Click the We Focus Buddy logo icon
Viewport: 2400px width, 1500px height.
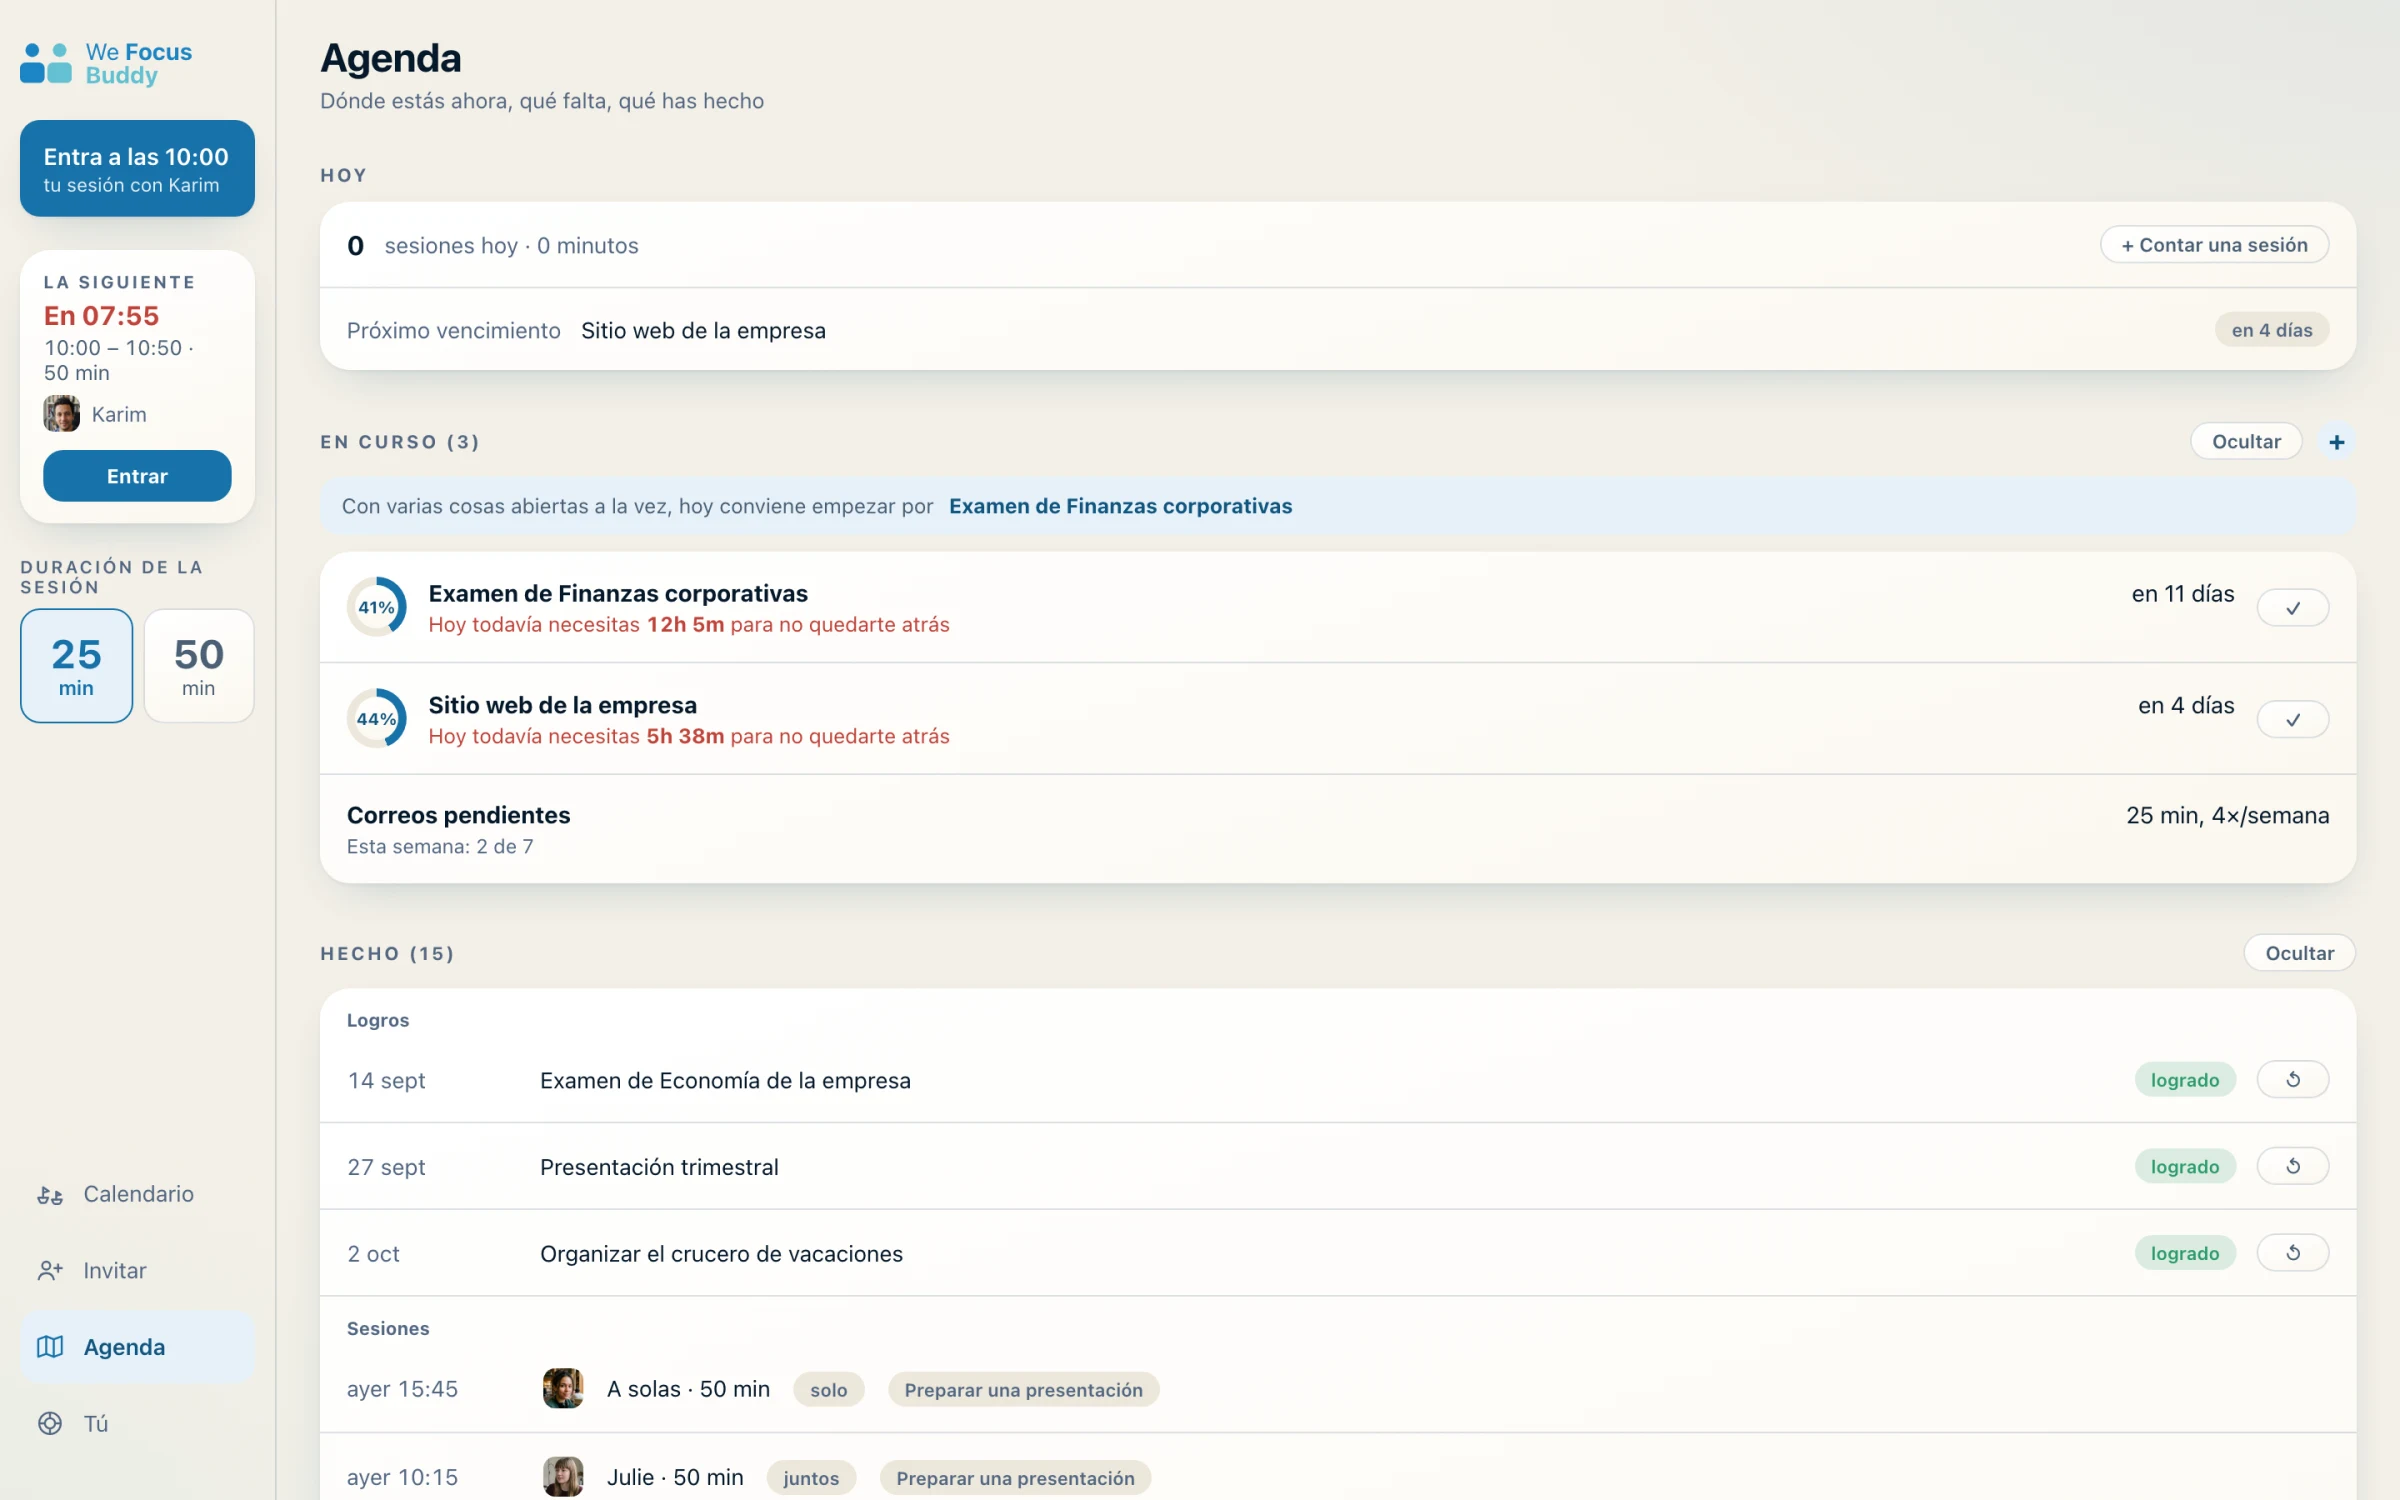pyautogui.click(x=46, y=63)
